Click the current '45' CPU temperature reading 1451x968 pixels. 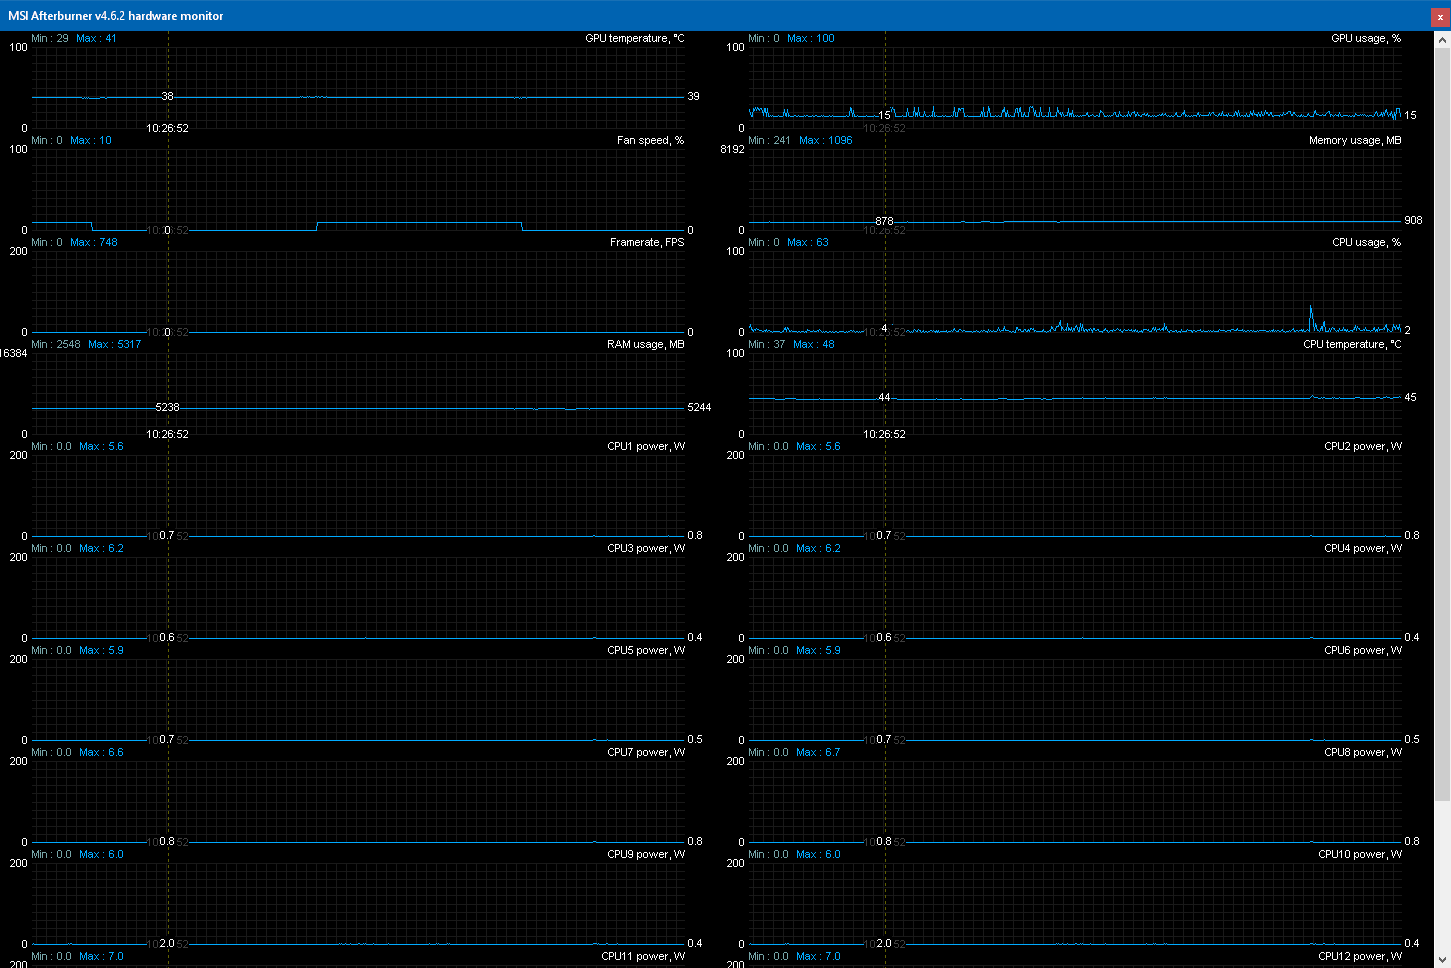[1410, 398]
